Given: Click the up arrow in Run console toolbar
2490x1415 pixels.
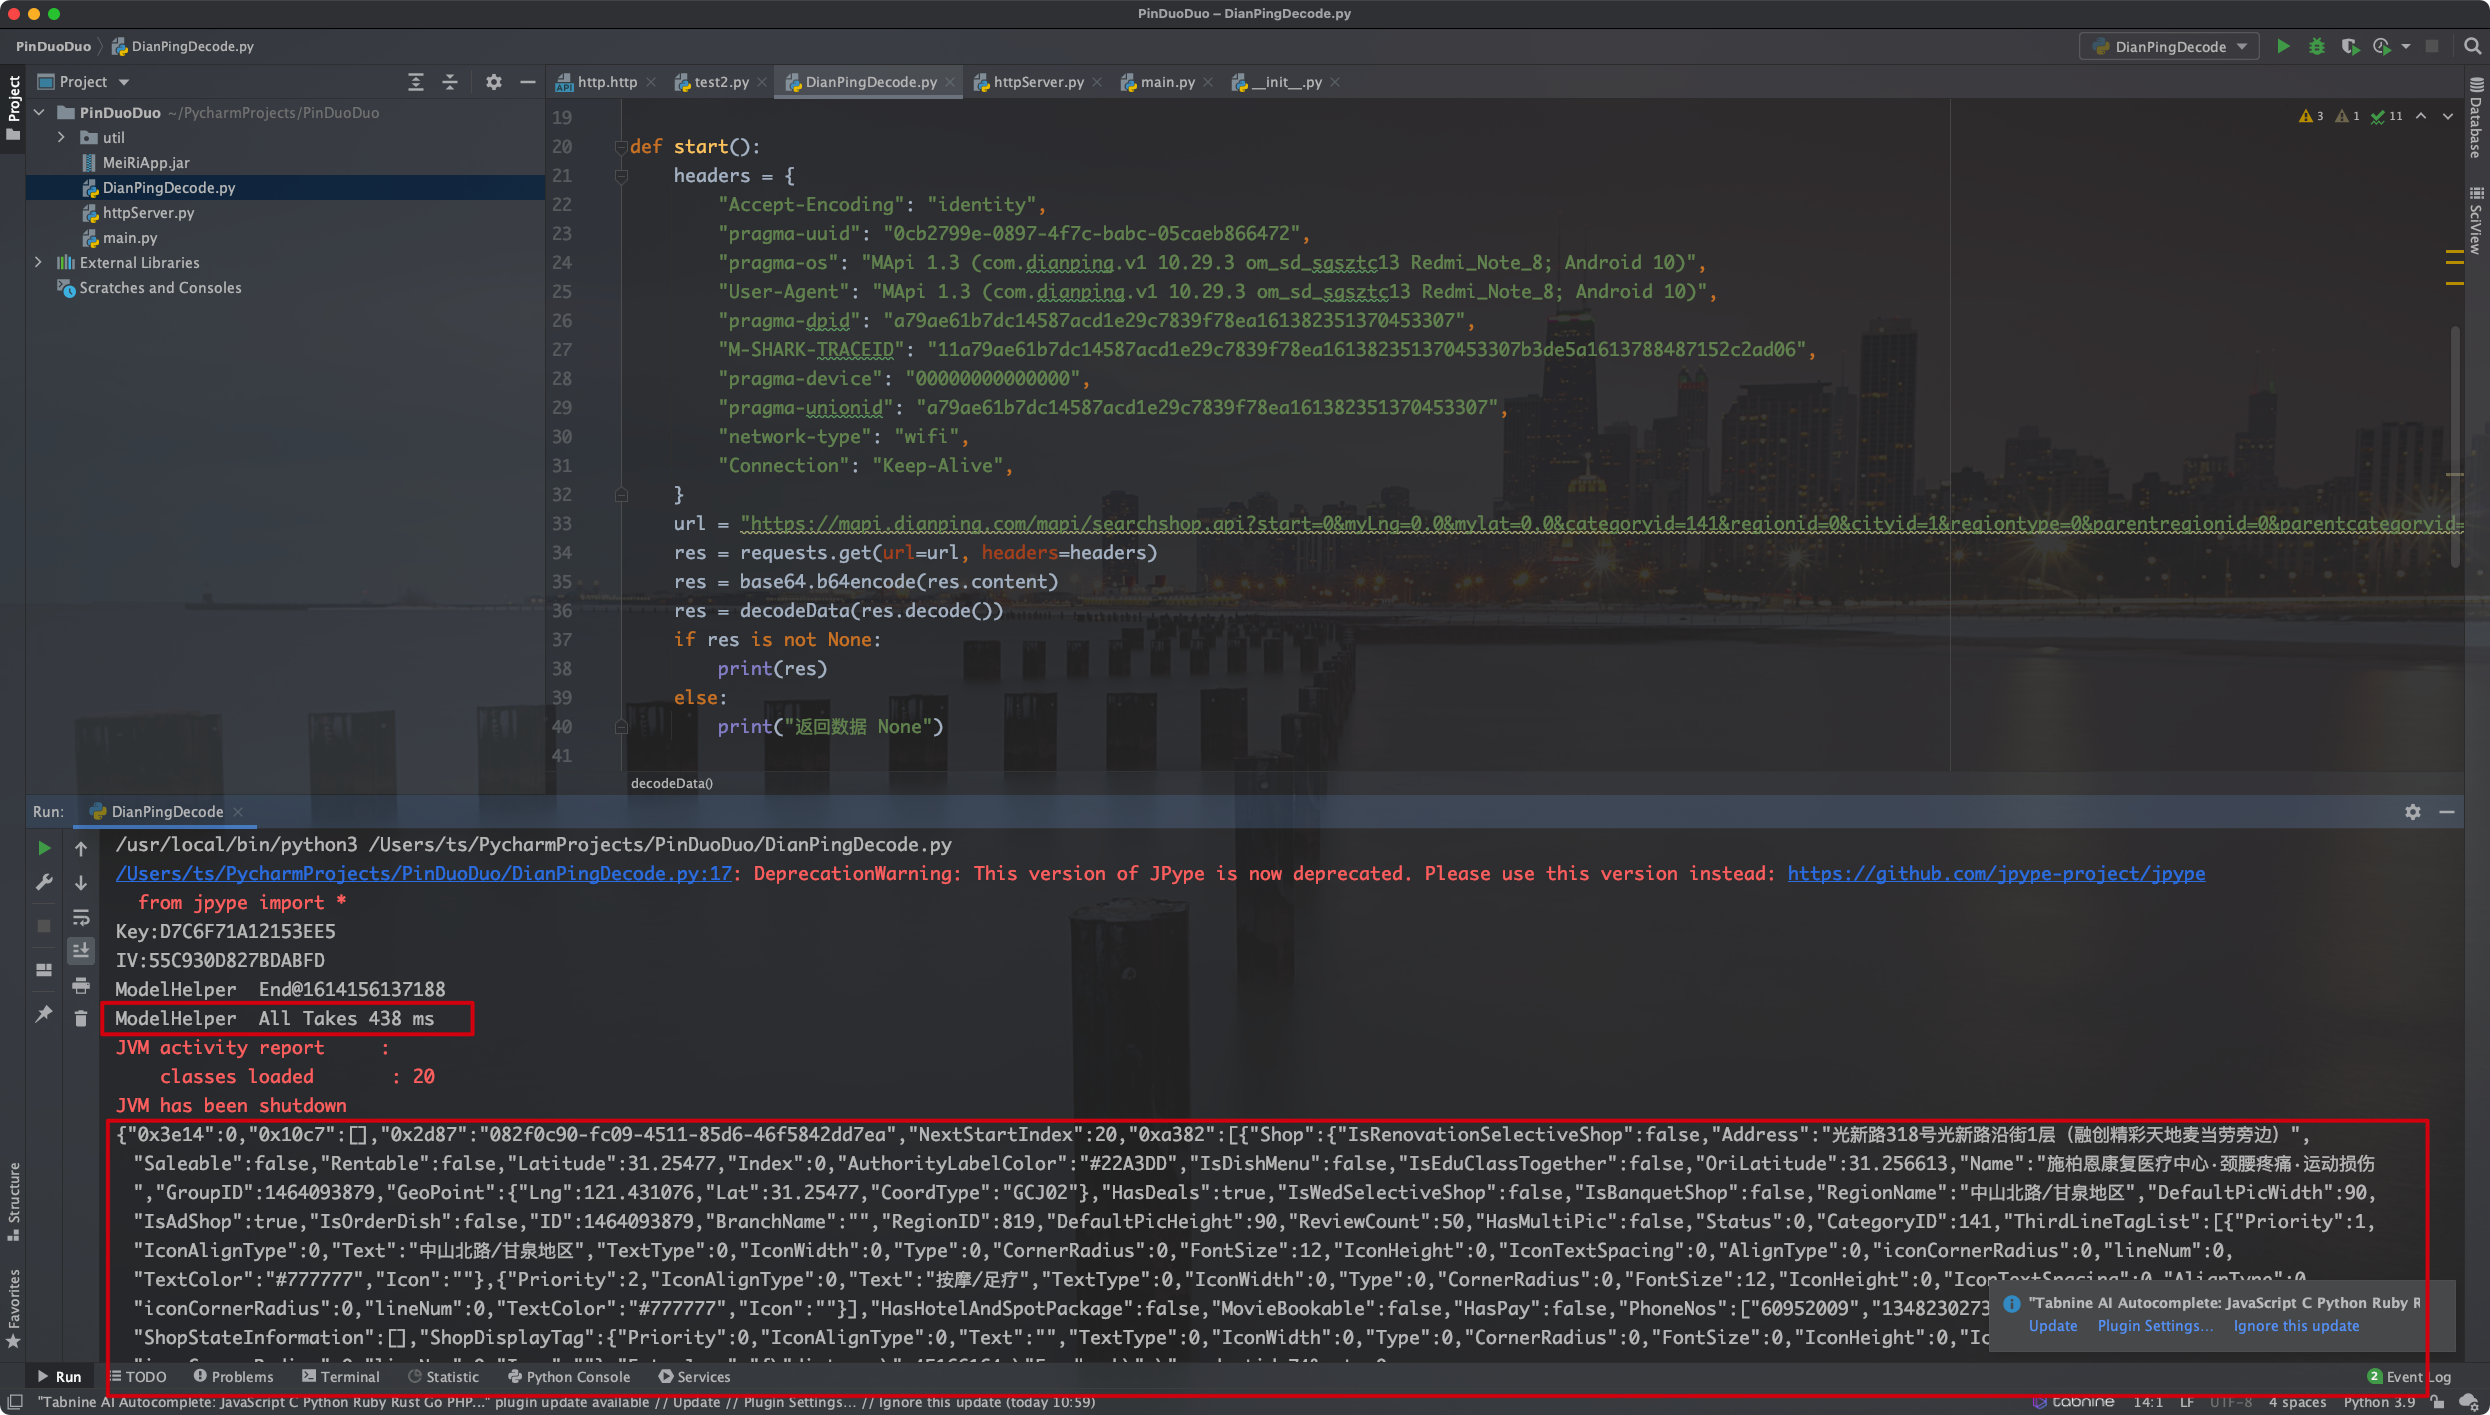Looking at the screenshot, I should [x=81, y=848].
